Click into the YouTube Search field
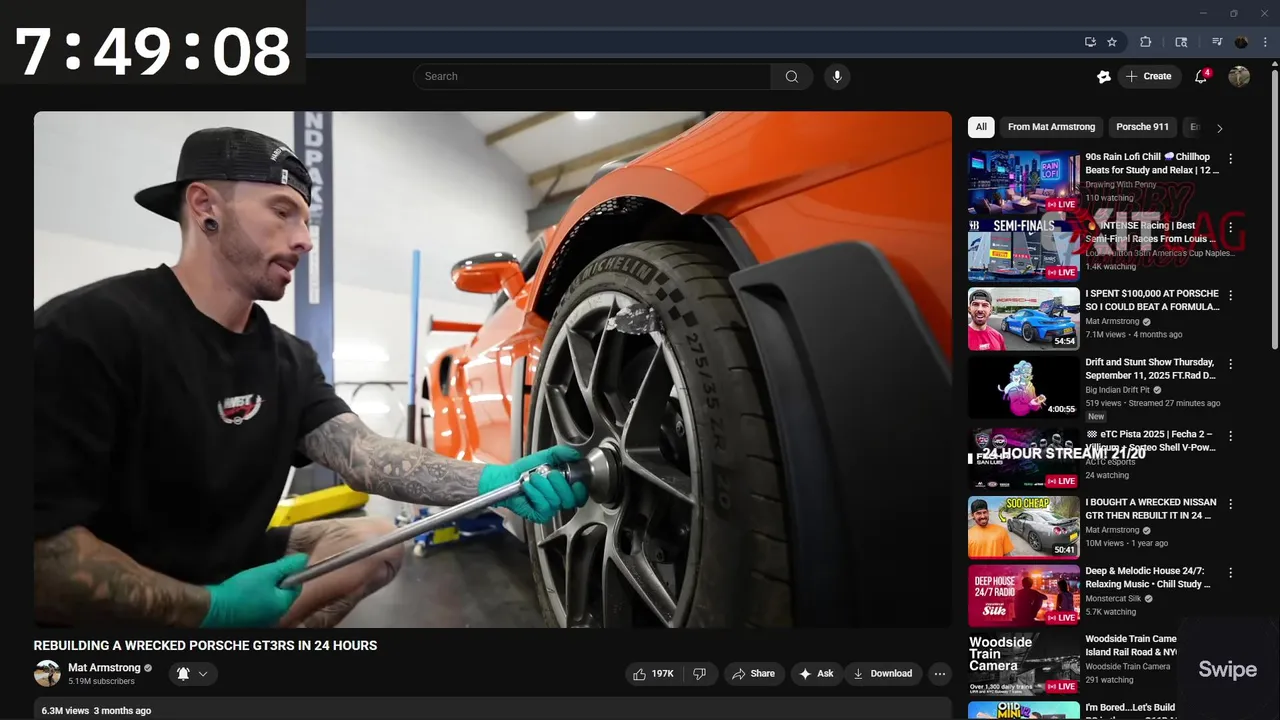This screenshot has width=1280, height=720. pos(592,76)
